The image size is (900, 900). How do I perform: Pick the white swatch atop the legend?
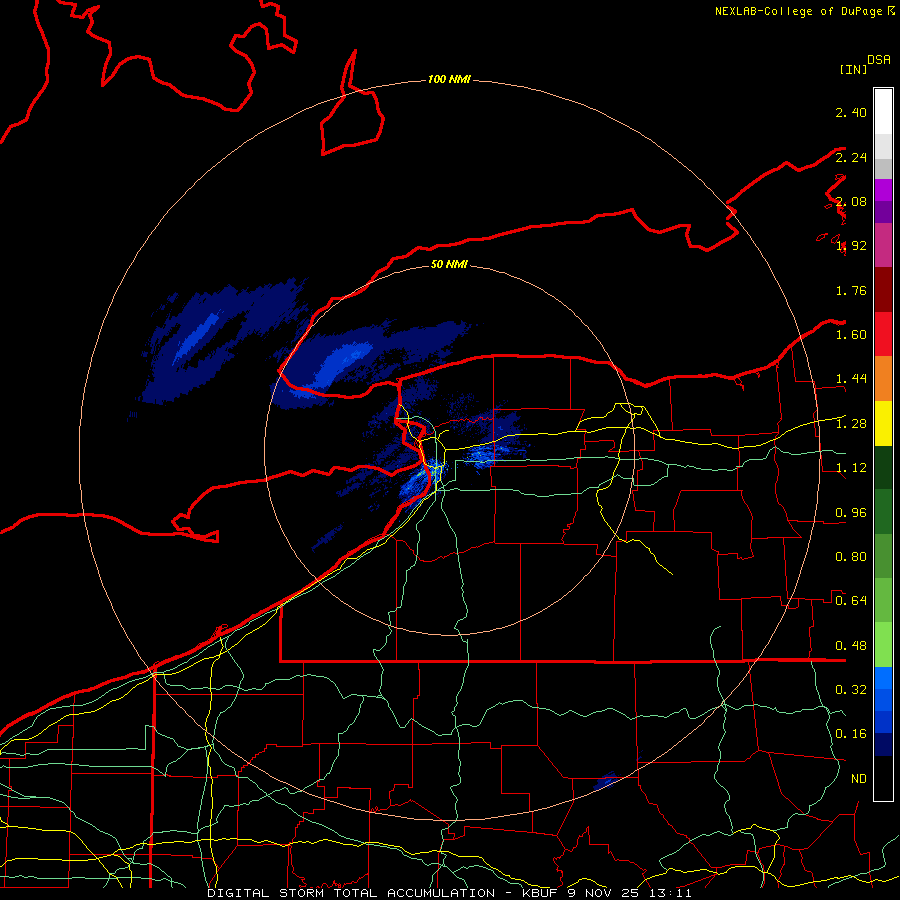[x=883, y=112]
